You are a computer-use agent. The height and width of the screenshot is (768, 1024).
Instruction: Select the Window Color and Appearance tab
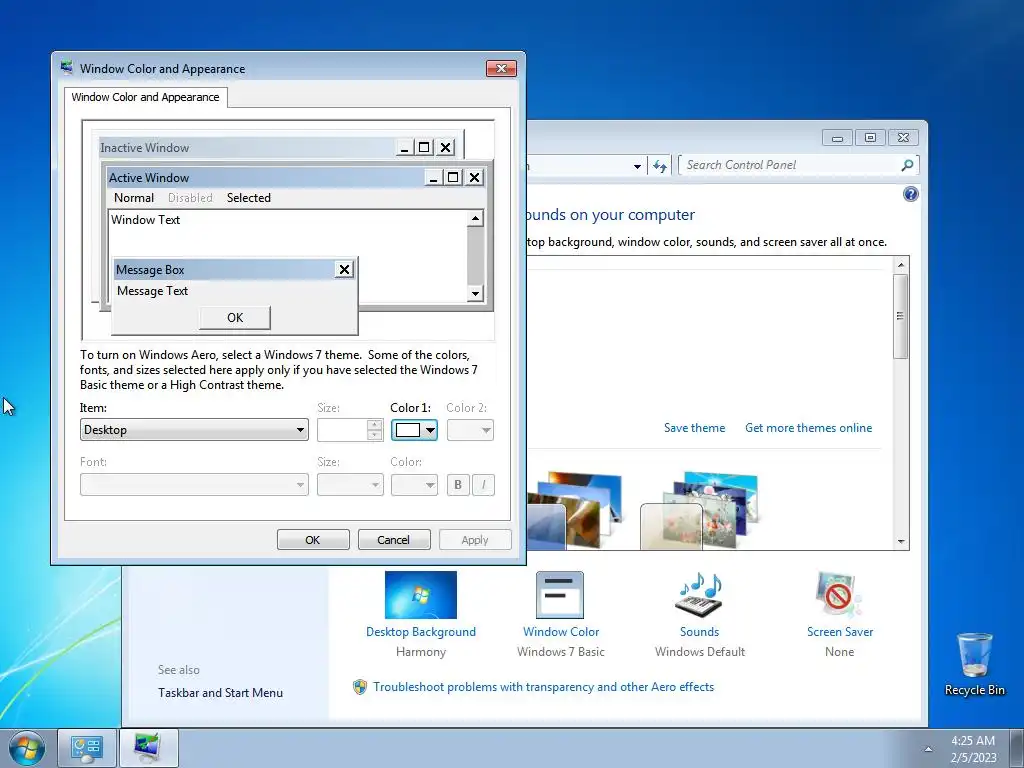tap(146, 97)
